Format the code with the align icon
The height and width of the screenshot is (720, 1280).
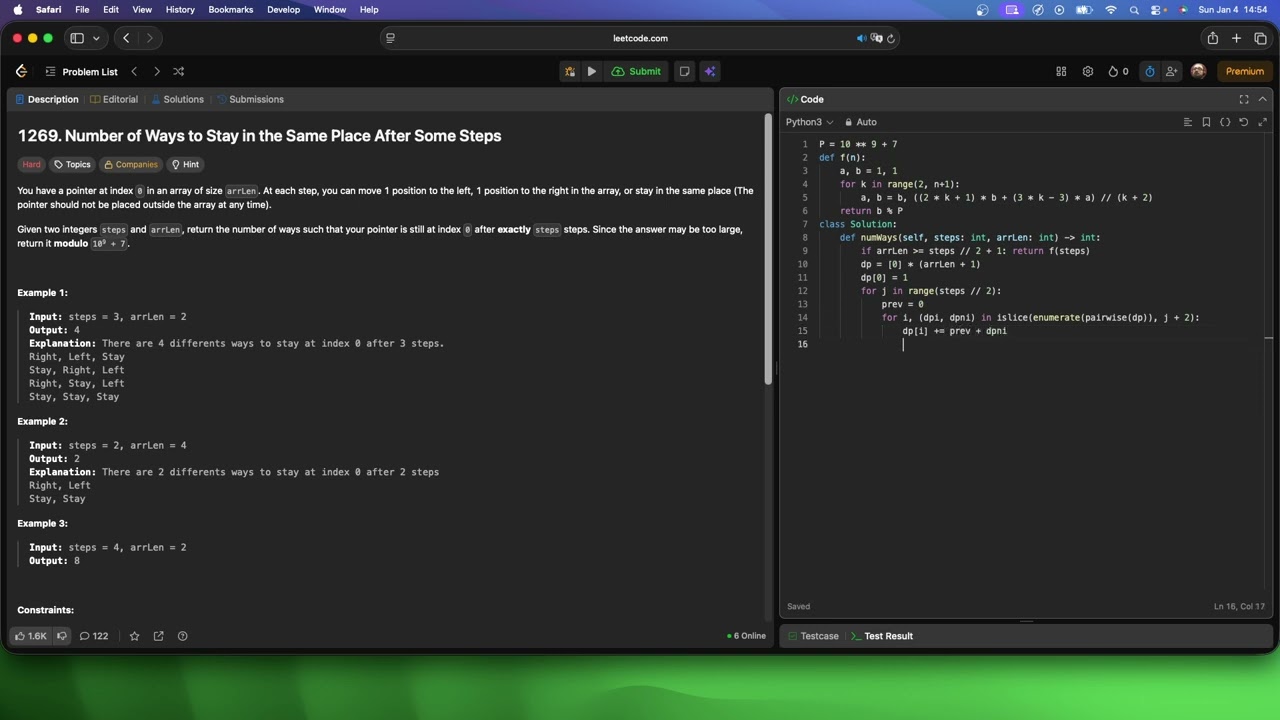(x=1188, y=122)
